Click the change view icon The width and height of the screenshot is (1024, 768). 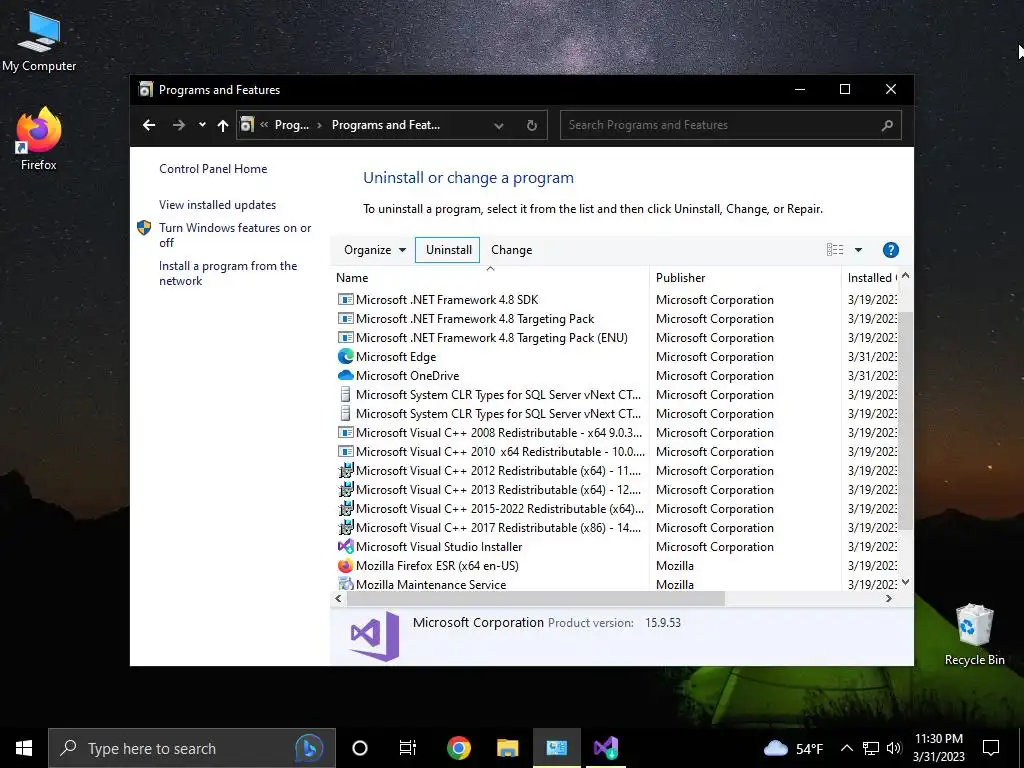(835, 249)
